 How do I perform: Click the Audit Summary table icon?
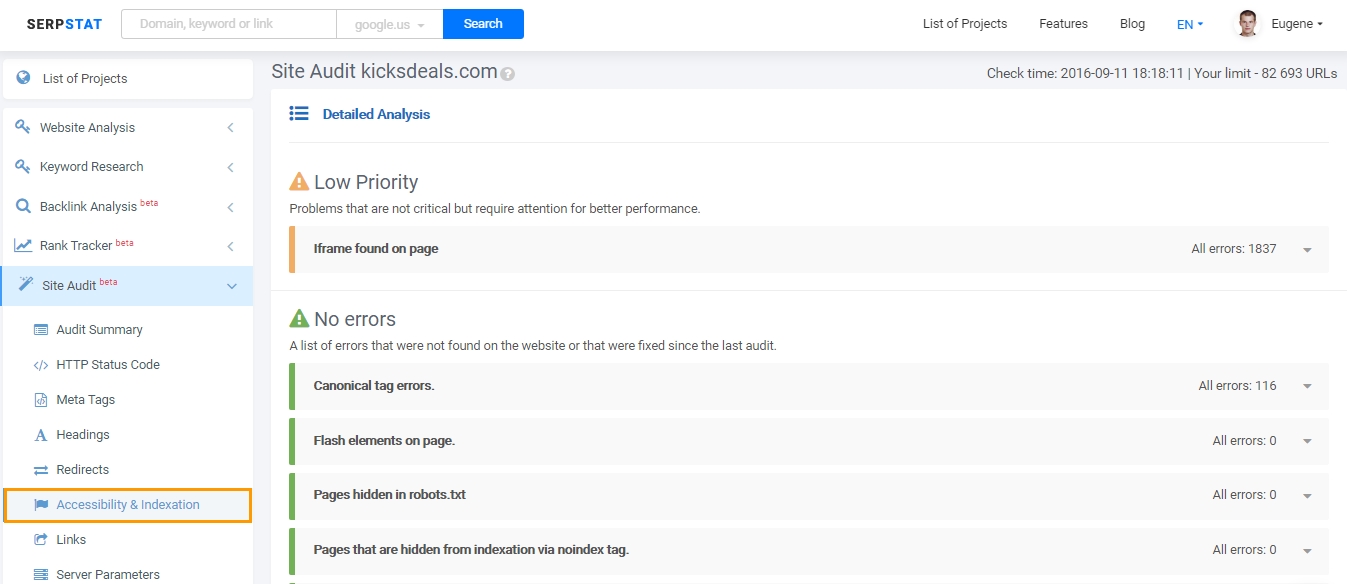[x=41, y=330]
